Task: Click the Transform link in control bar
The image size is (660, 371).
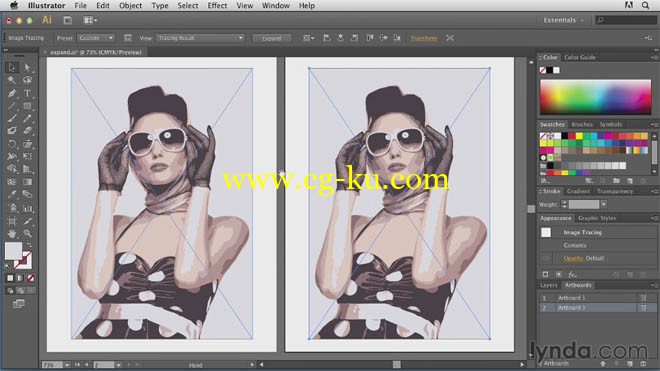Action: tap(424, 38)
